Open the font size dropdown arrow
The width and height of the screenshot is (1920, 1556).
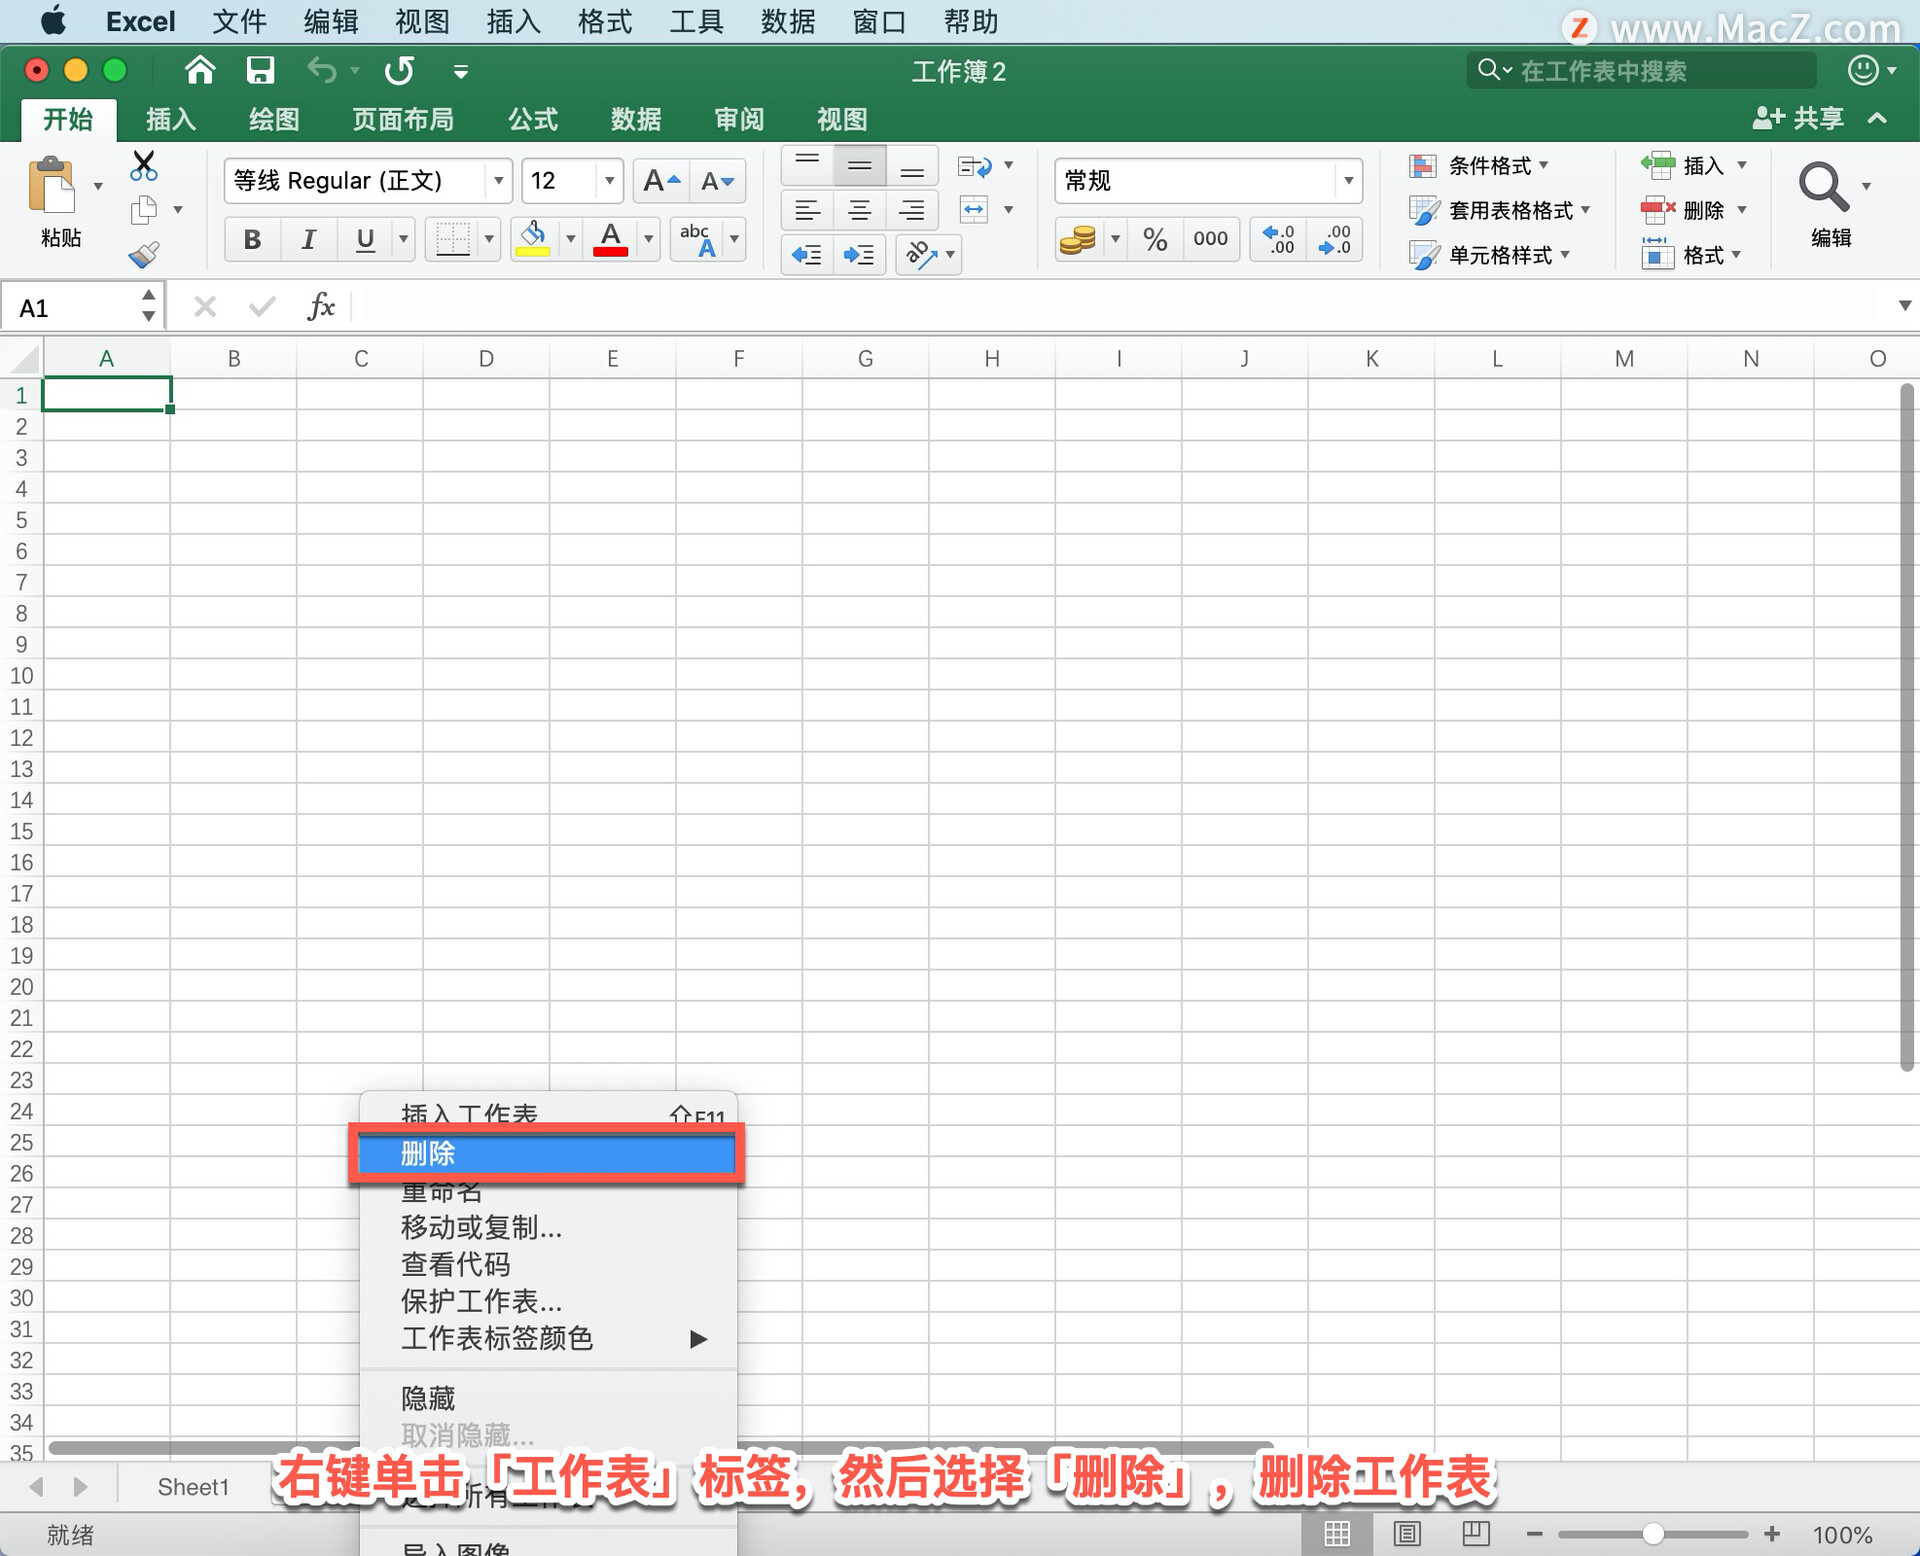pos(608,181)
